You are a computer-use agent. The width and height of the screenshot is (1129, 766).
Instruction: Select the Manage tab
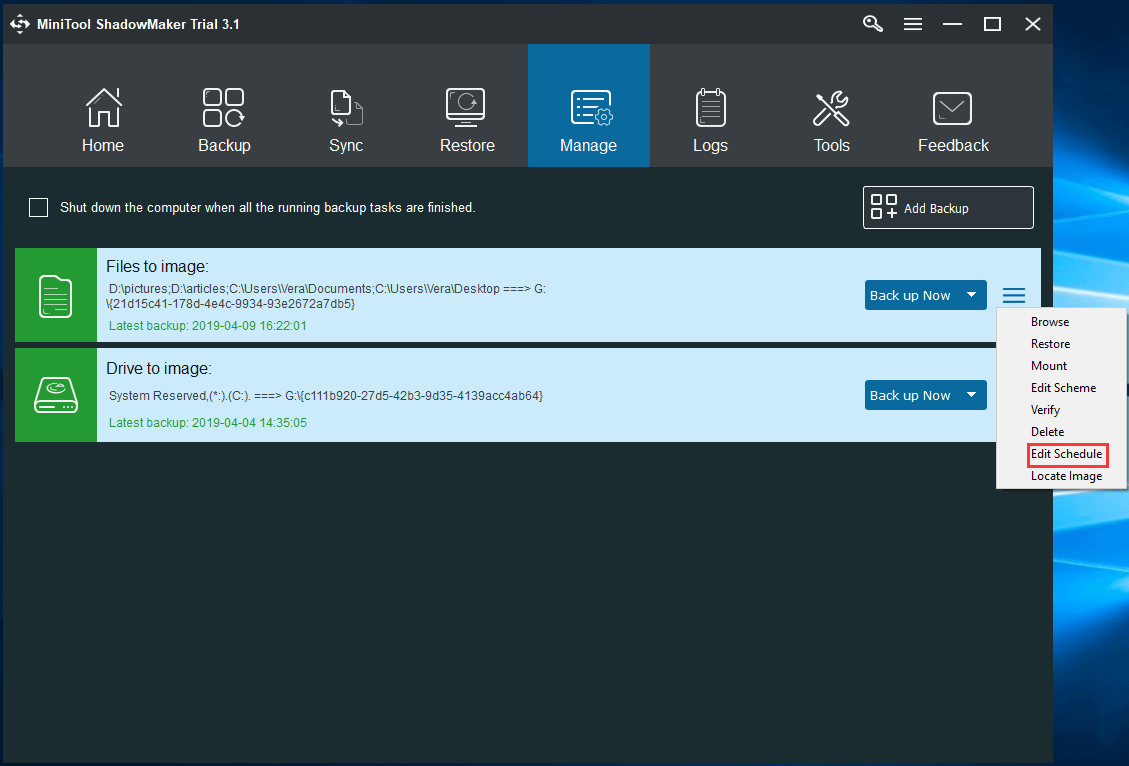point(588,106)
